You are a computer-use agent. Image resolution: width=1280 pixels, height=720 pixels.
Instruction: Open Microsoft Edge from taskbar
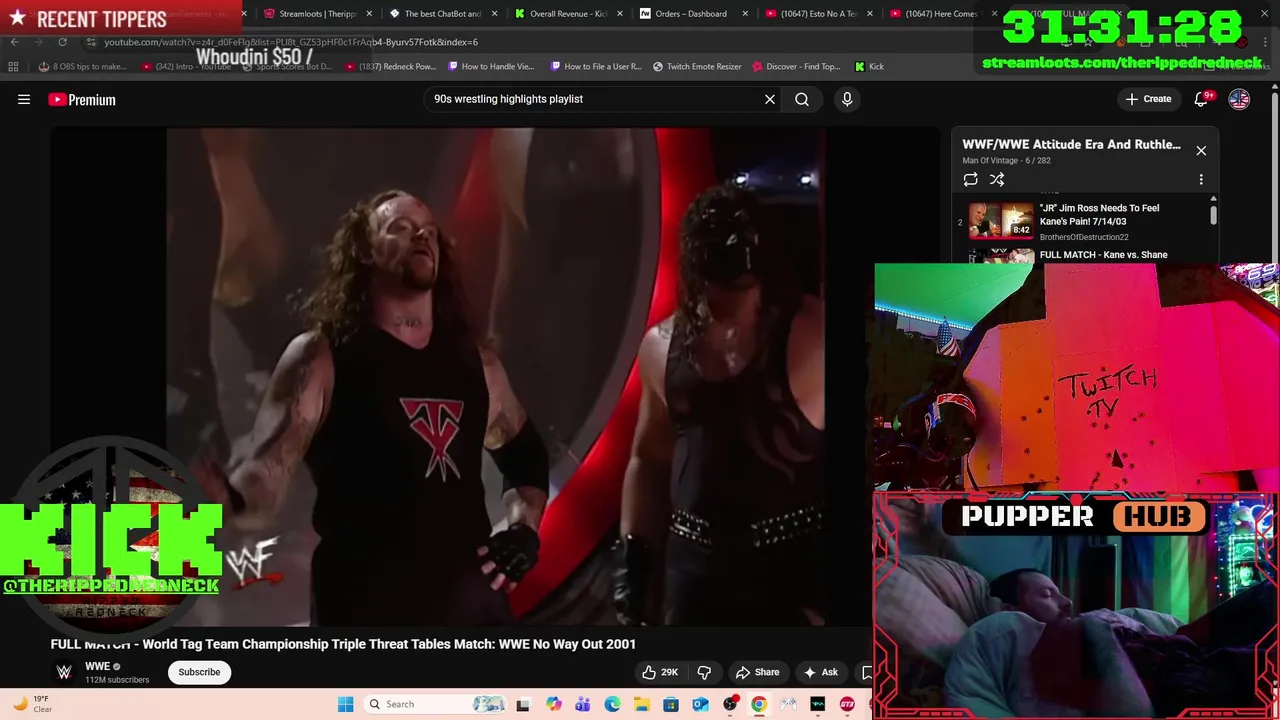612,704
